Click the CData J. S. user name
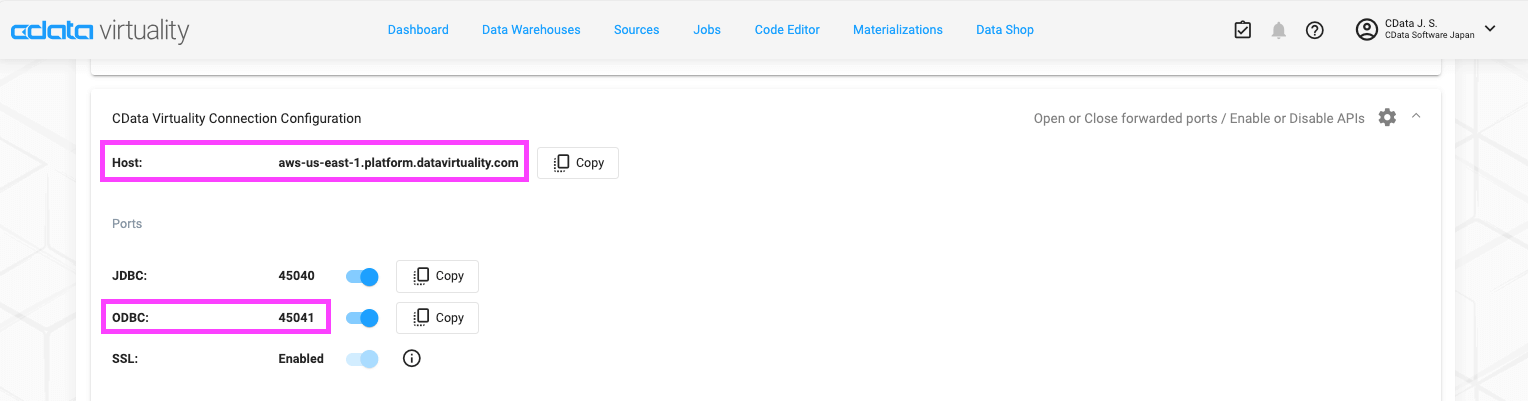Screen dimensions: 1528x401 coord(1411,23)
